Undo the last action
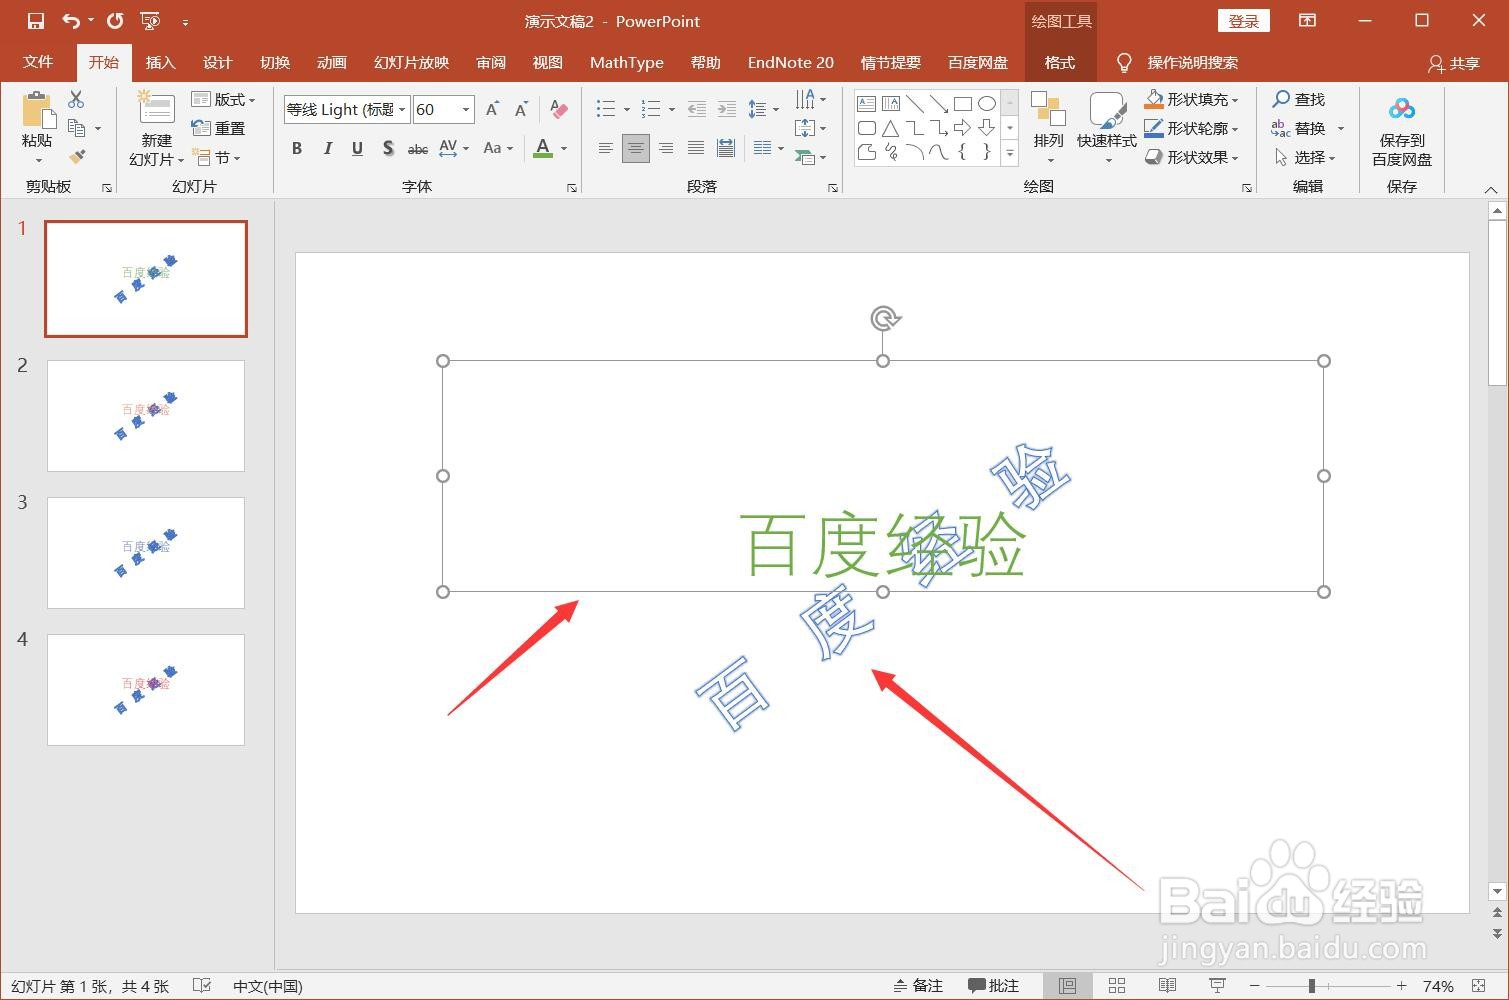Viewport: 1509px width, 1000px height. point(71,21)
